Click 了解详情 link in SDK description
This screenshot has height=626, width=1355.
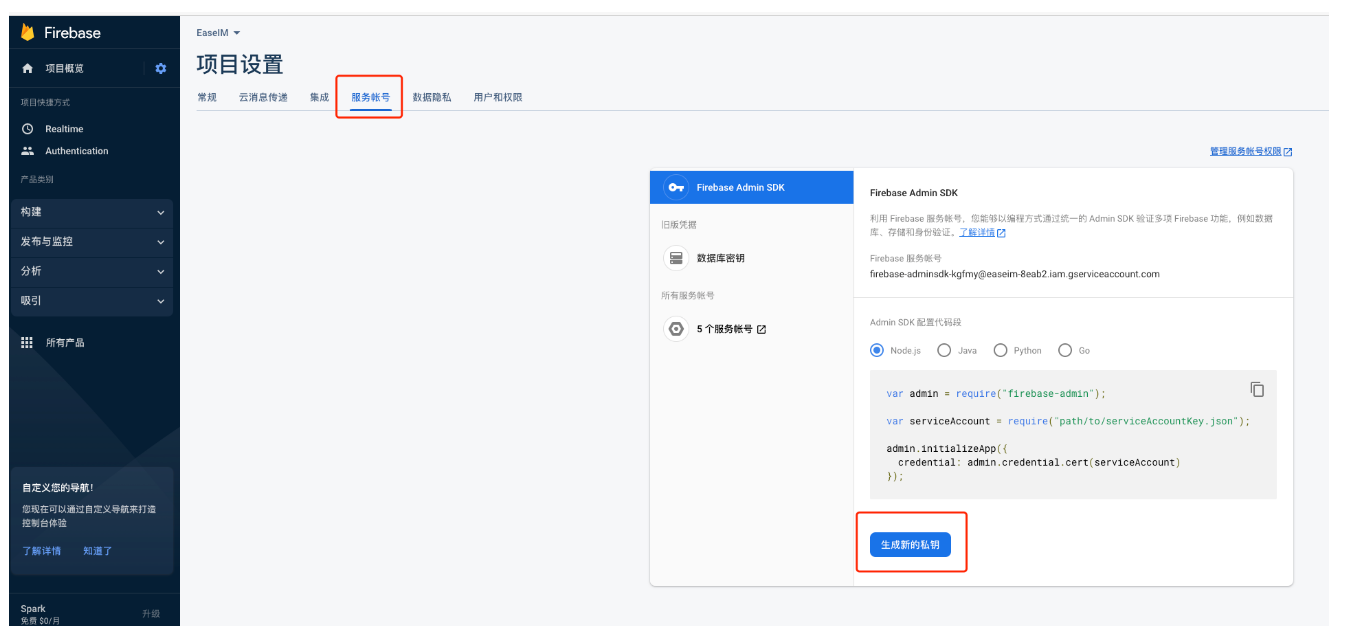[x=977, y=232]
